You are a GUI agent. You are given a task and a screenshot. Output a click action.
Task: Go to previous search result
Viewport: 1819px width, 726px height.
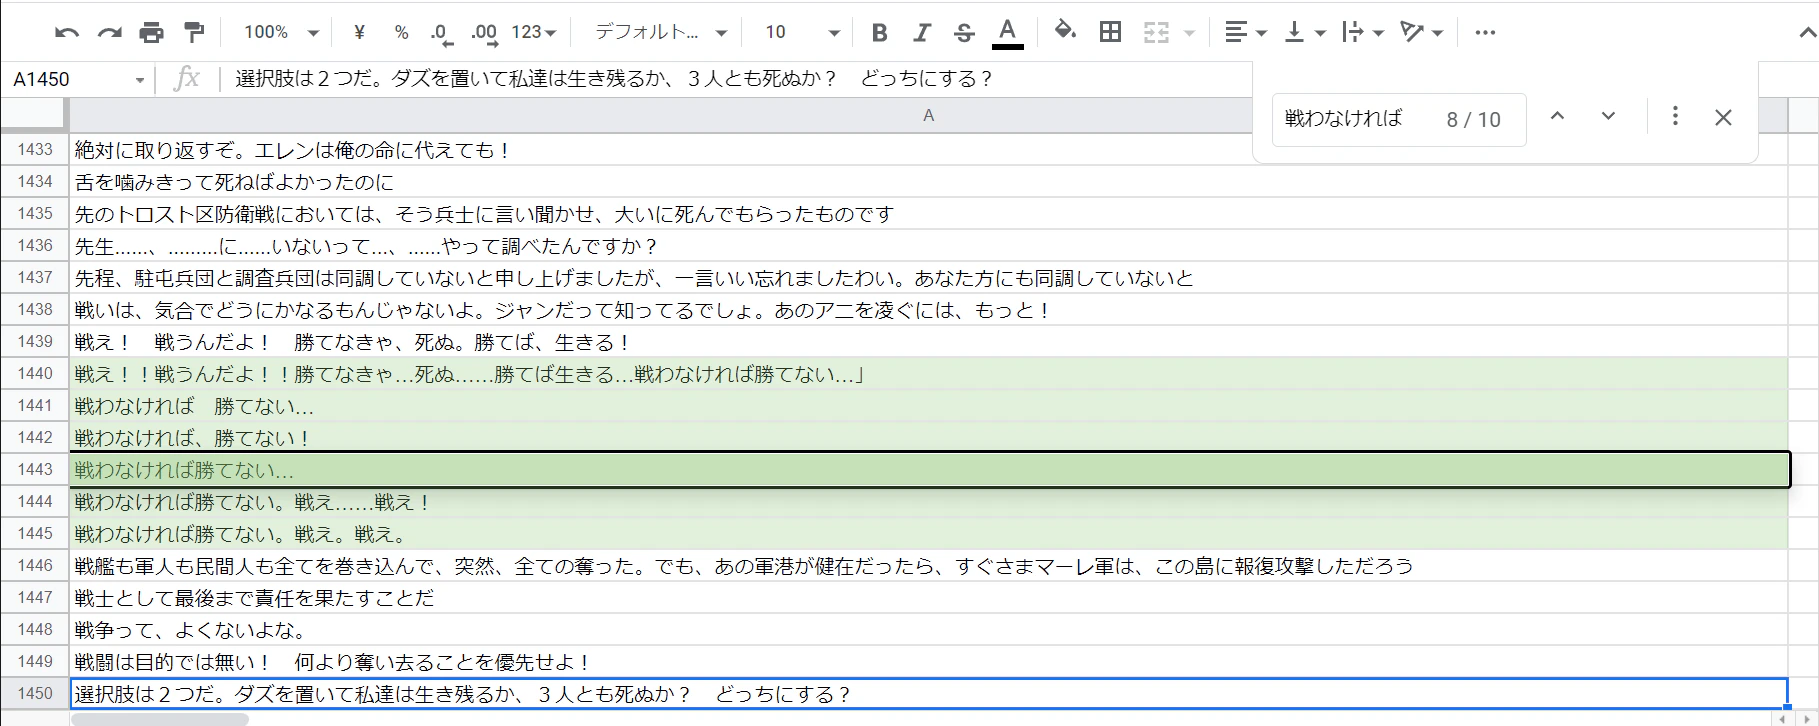click(x=1557, y=116)
